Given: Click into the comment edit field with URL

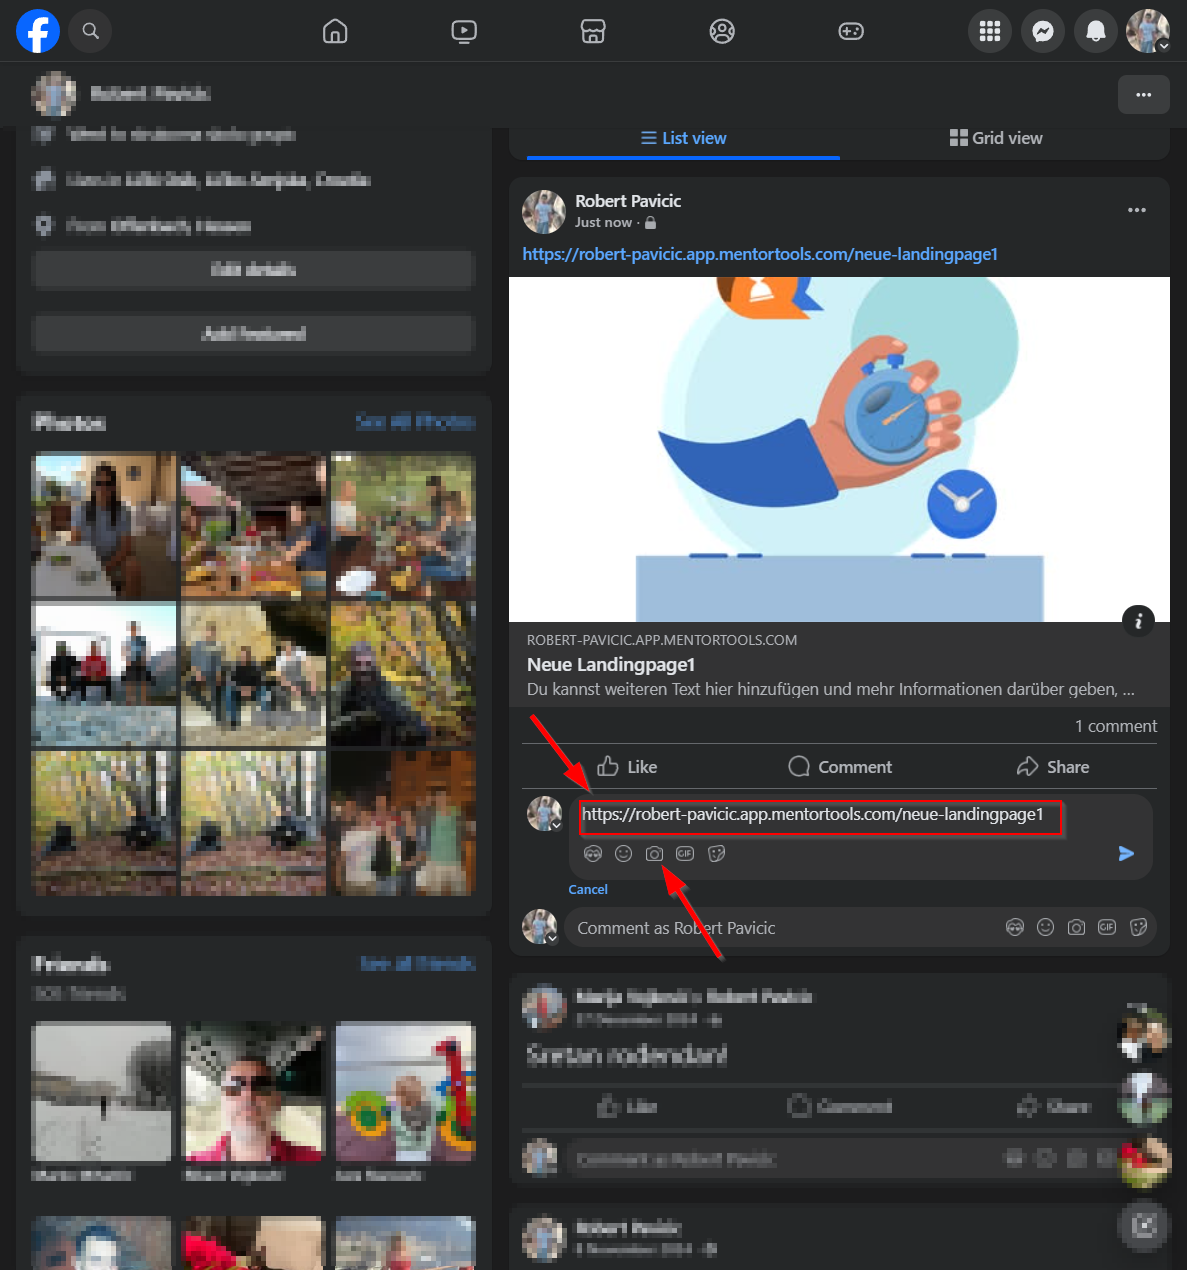Looking at the screenshot, I should click(x=820, y=816).
